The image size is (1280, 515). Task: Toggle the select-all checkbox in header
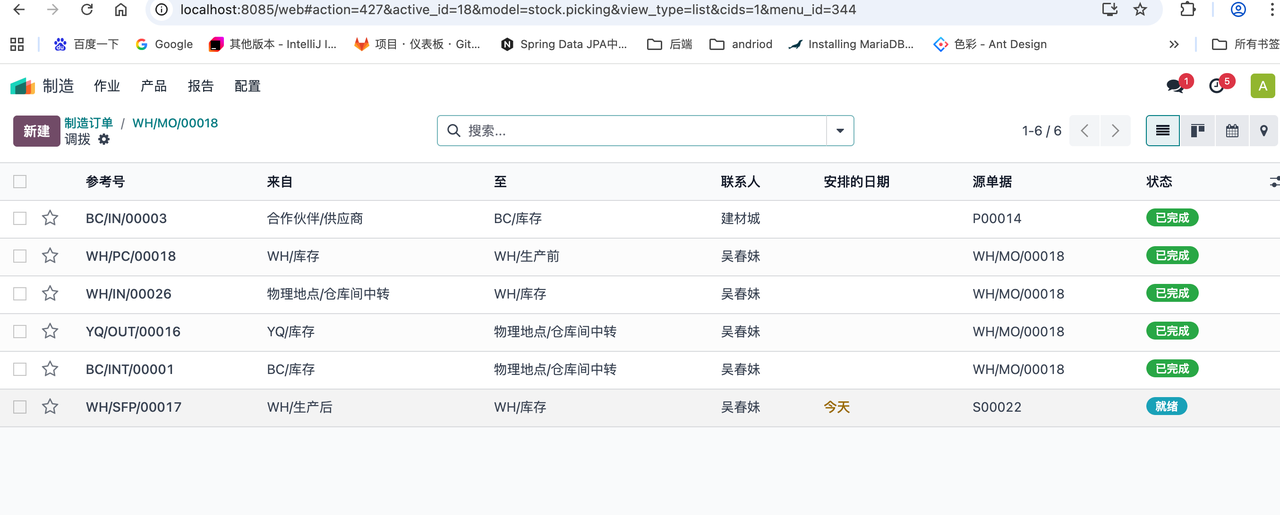[20, 182]
